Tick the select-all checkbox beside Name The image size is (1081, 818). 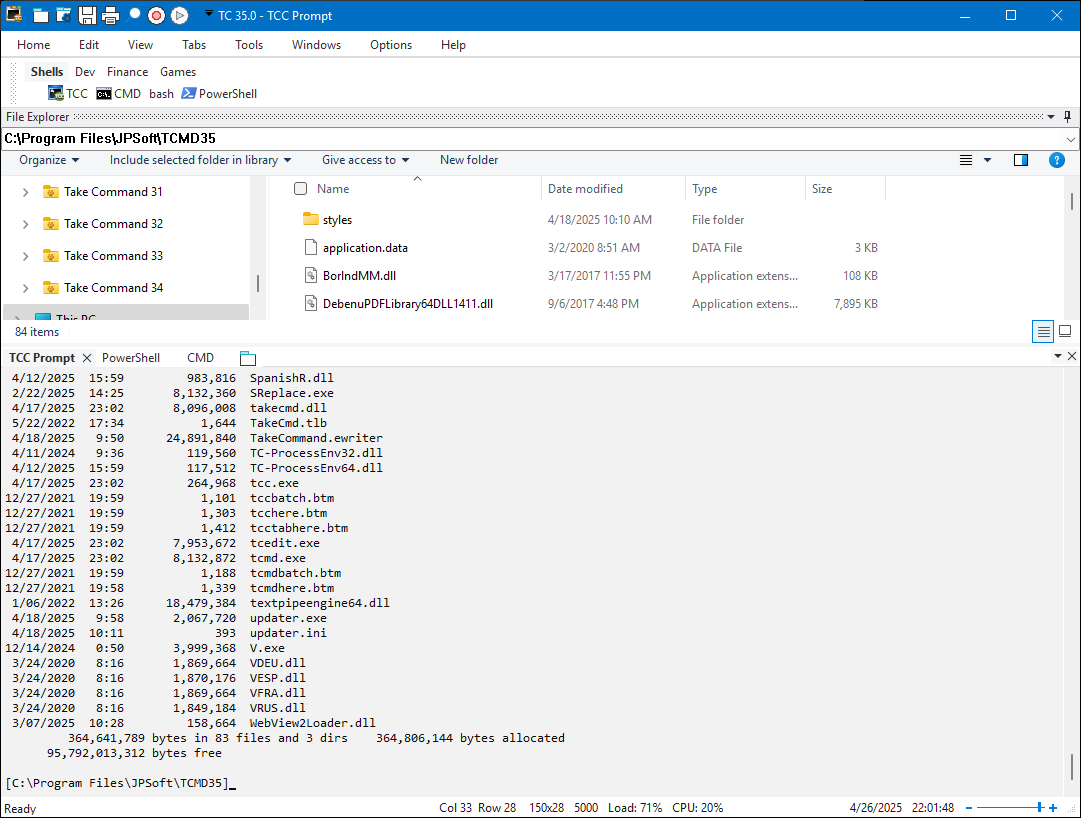(x=301, y=189)
